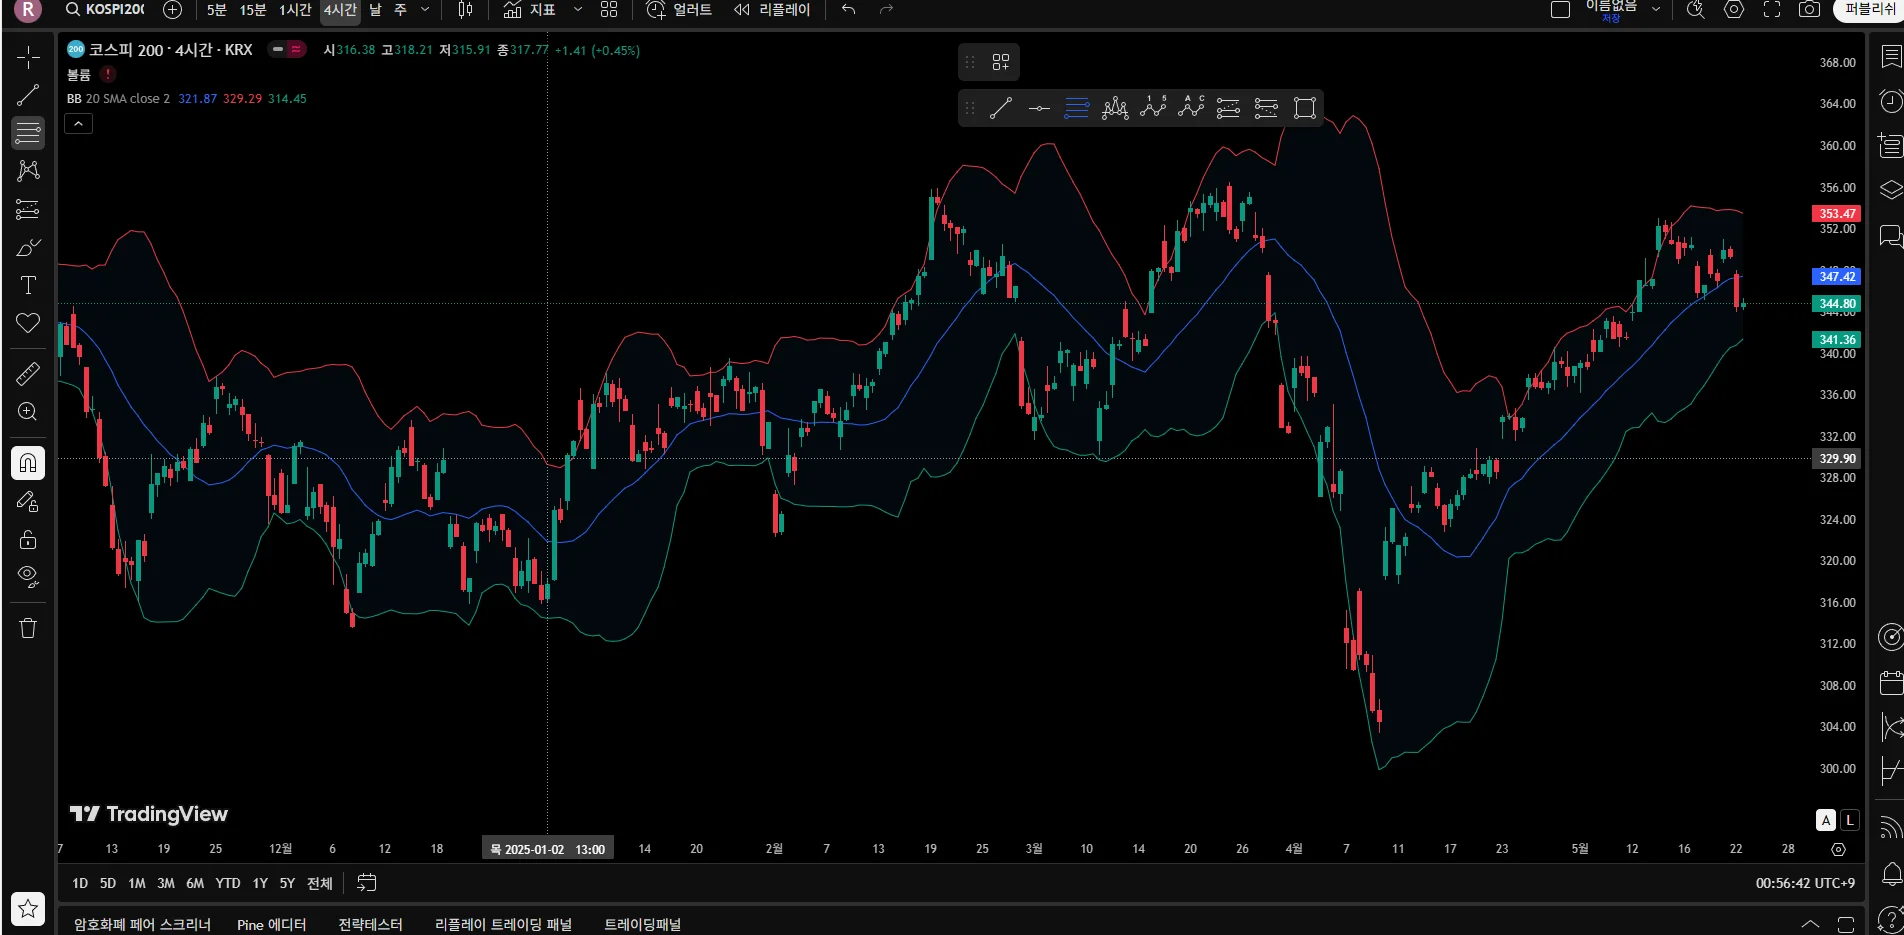Expand the timeframe interval dropdown arrow

(425, 10)
